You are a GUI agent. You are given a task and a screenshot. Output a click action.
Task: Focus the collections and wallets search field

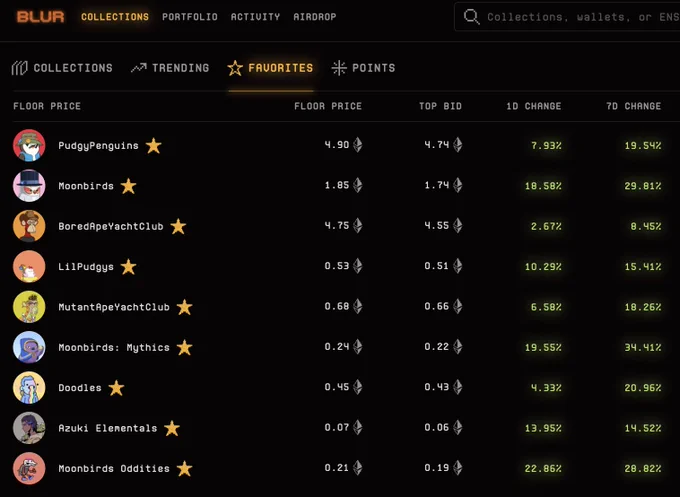point(567,17)
